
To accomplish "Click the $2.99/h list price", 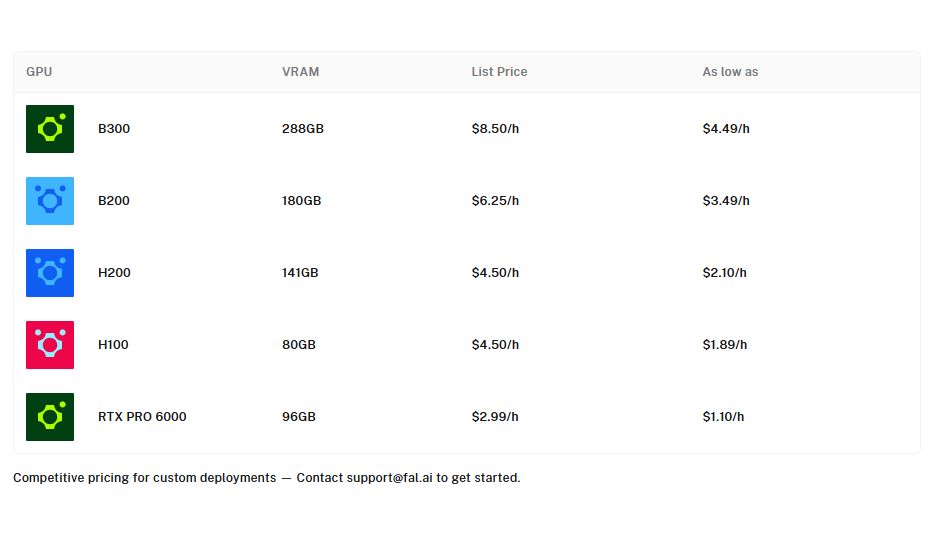I will pos(495,417).
